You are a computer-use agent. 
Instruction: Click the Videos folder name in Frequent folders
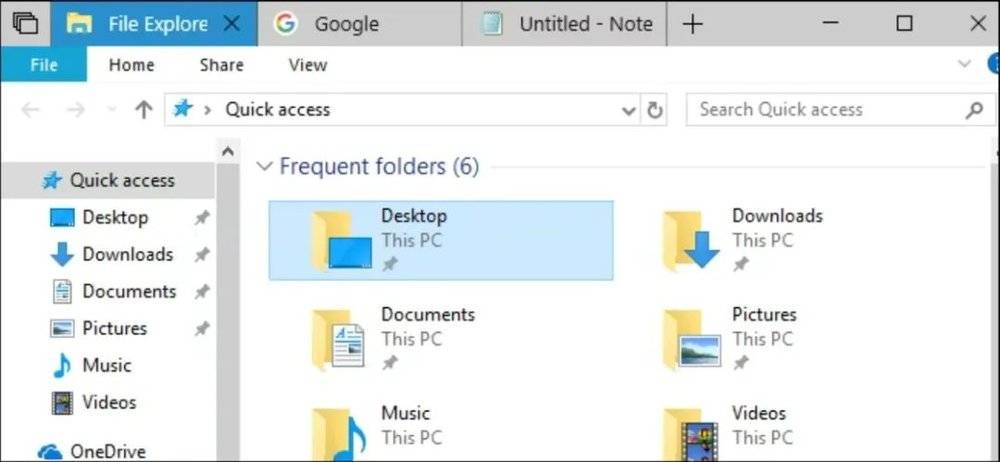[x=759, y=413]
